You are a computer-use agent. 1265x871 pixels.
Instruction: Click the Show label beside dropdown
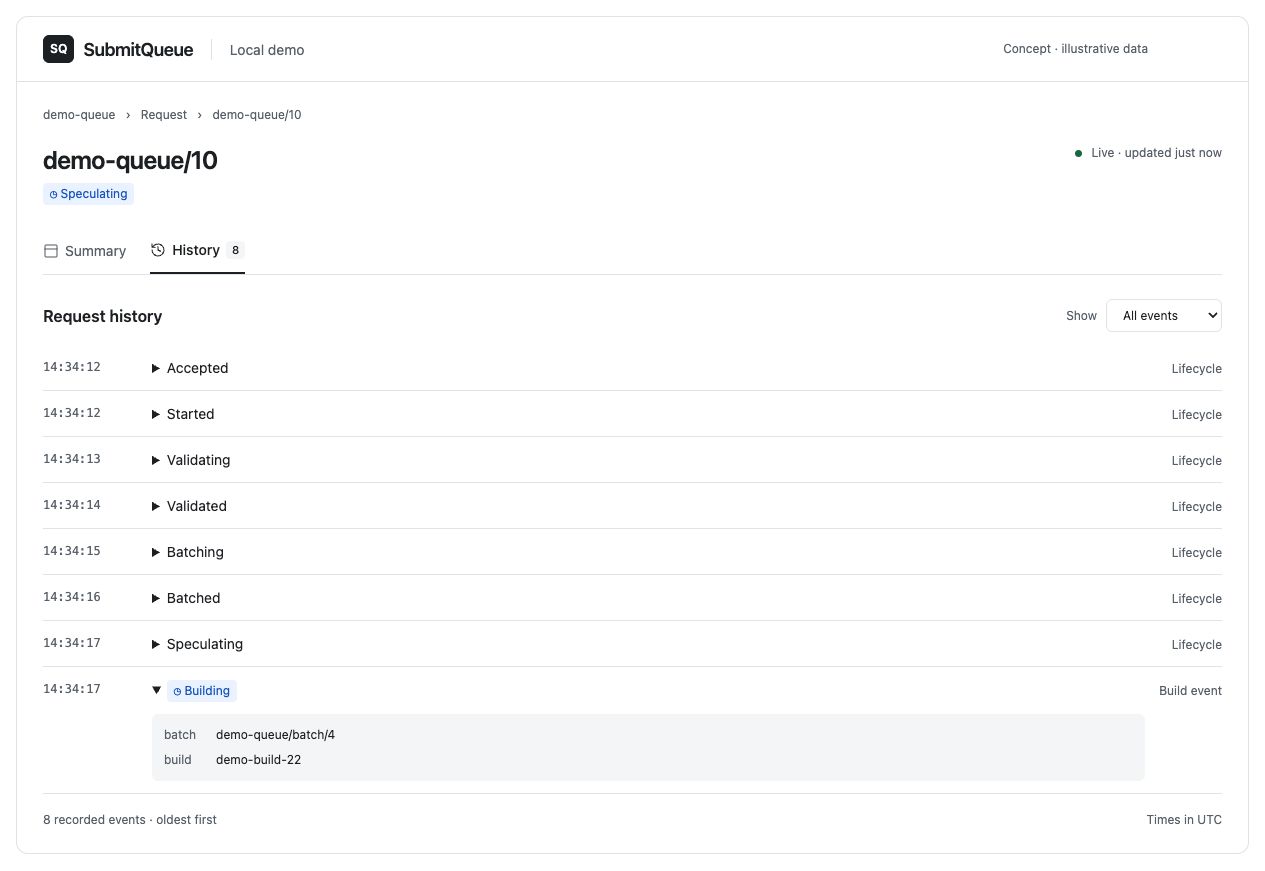1081,316
